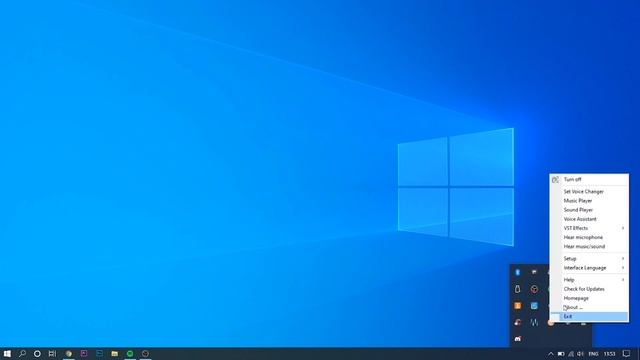Viewport: 640px width, 360px height.
Task: Click the red and white tray overflow icon
Action: point(518,322)
